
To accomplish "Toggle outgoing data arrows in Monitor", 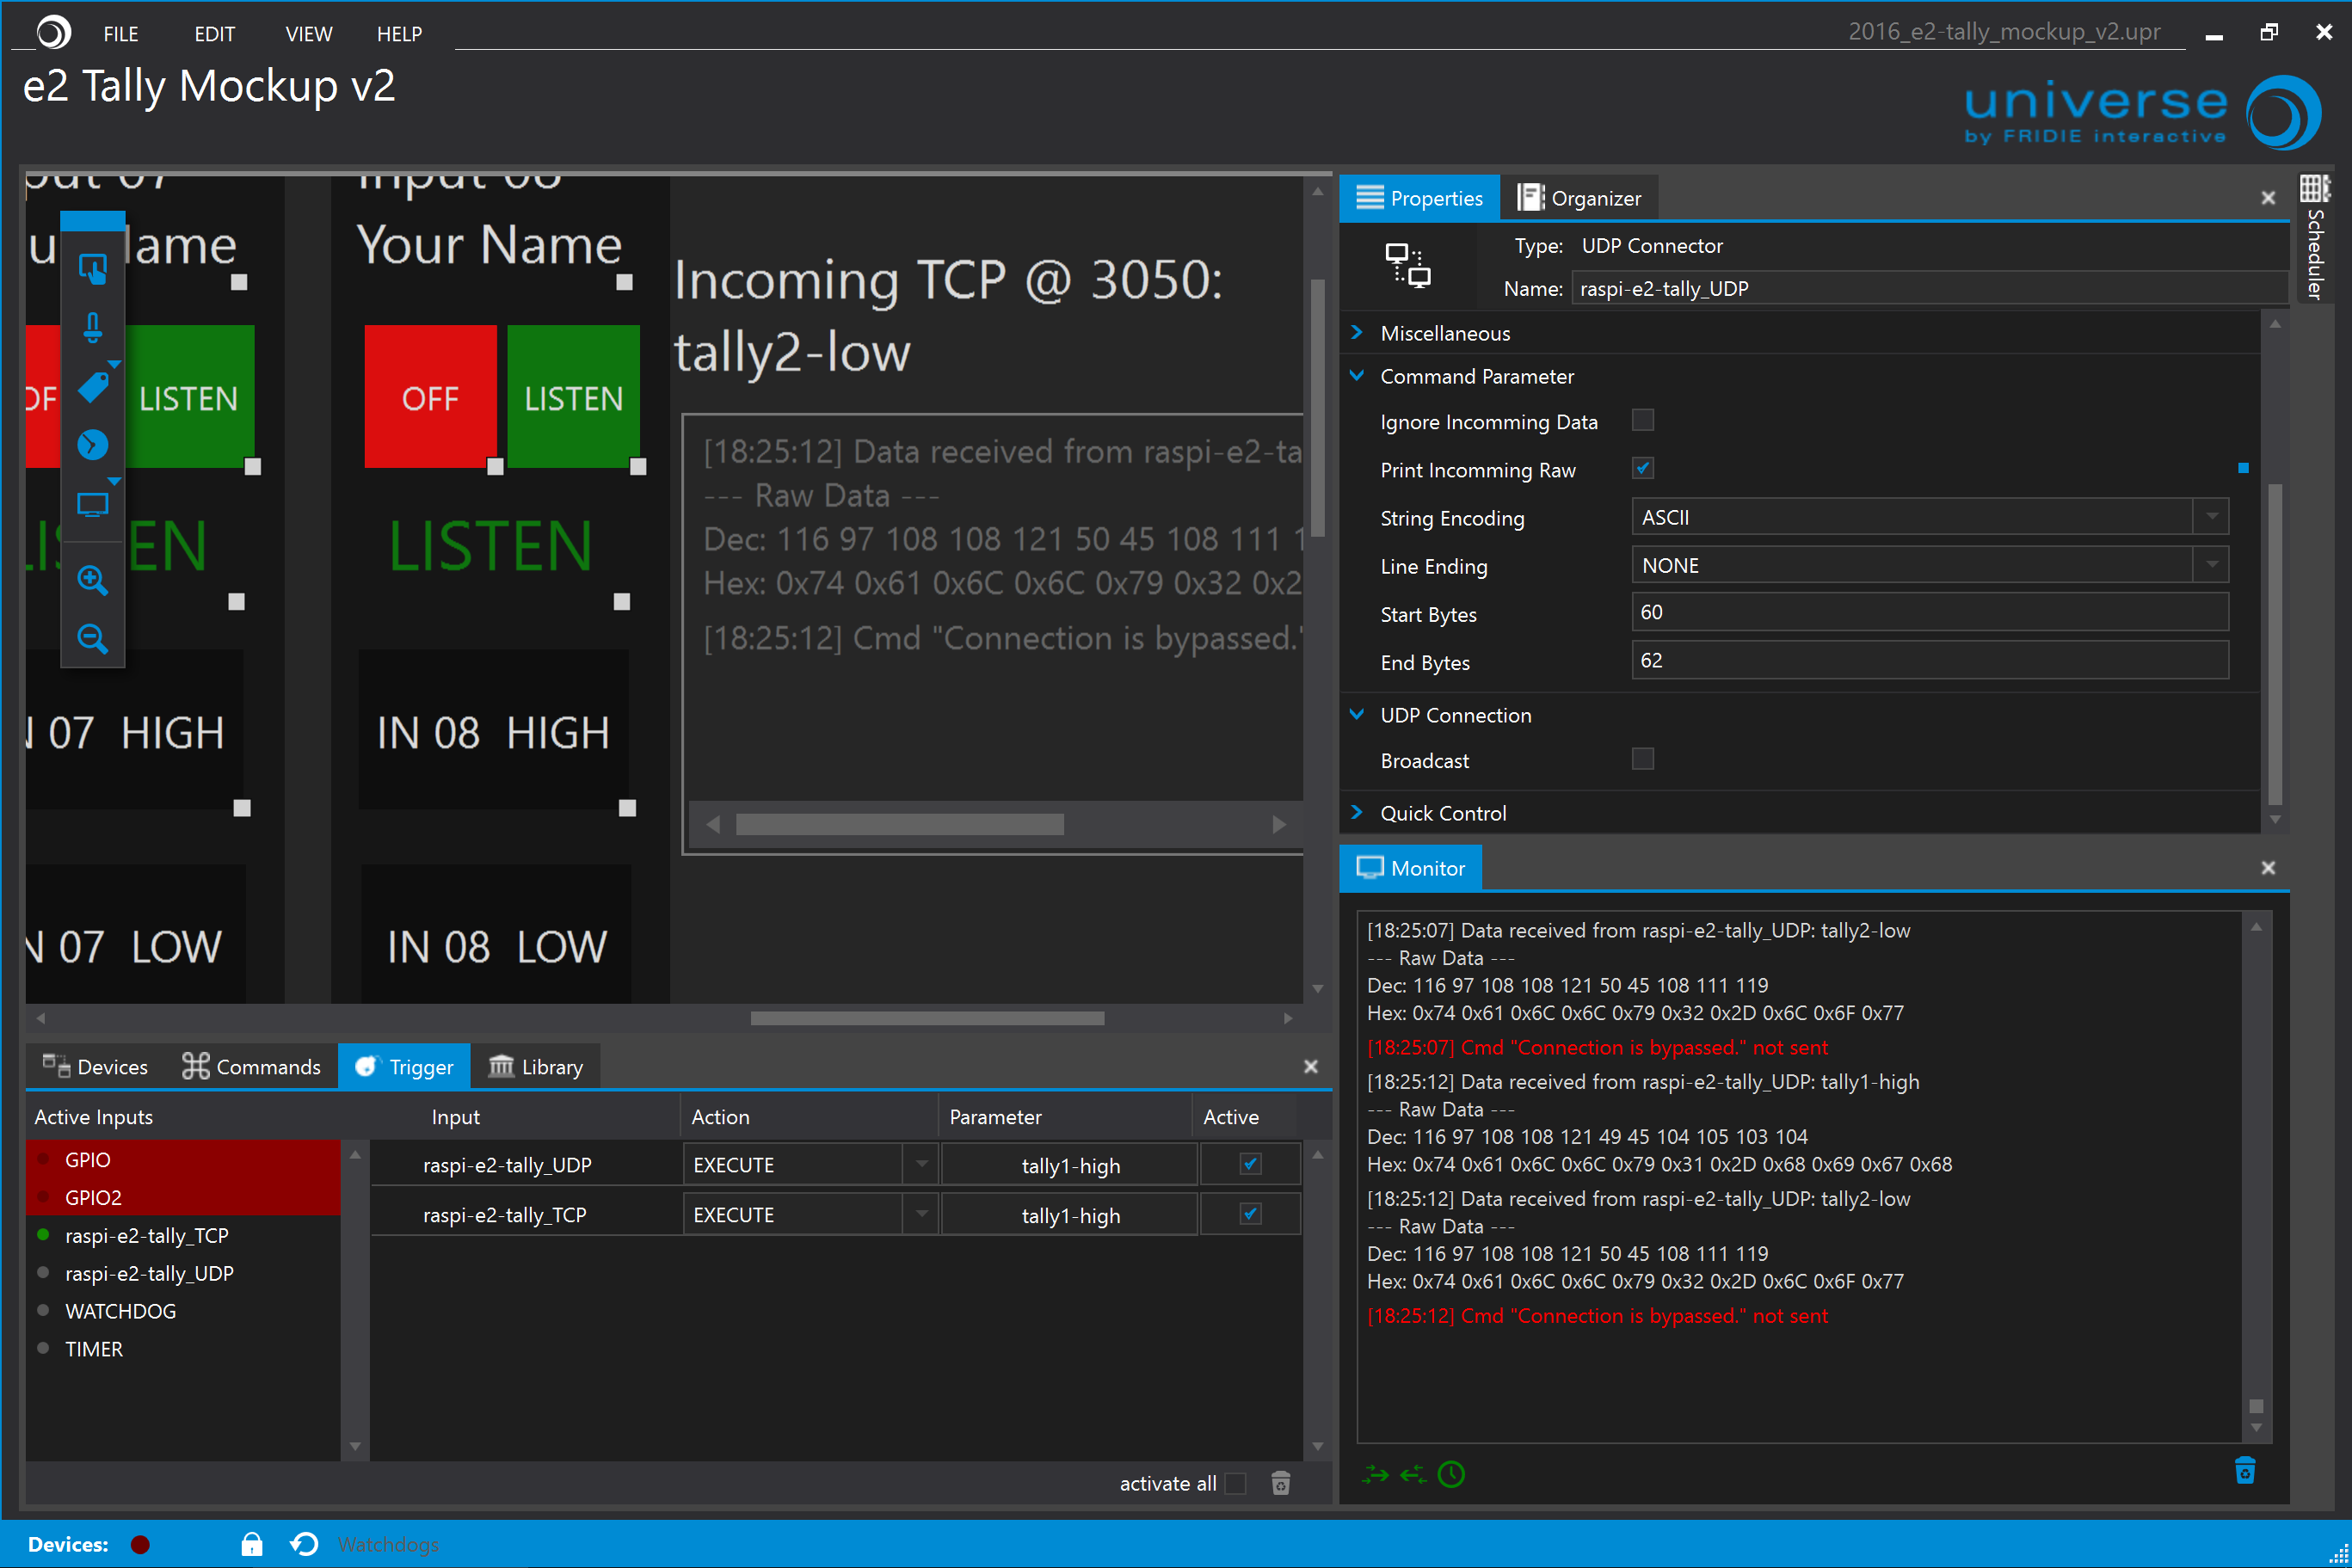I will tap(1375, 1474).
